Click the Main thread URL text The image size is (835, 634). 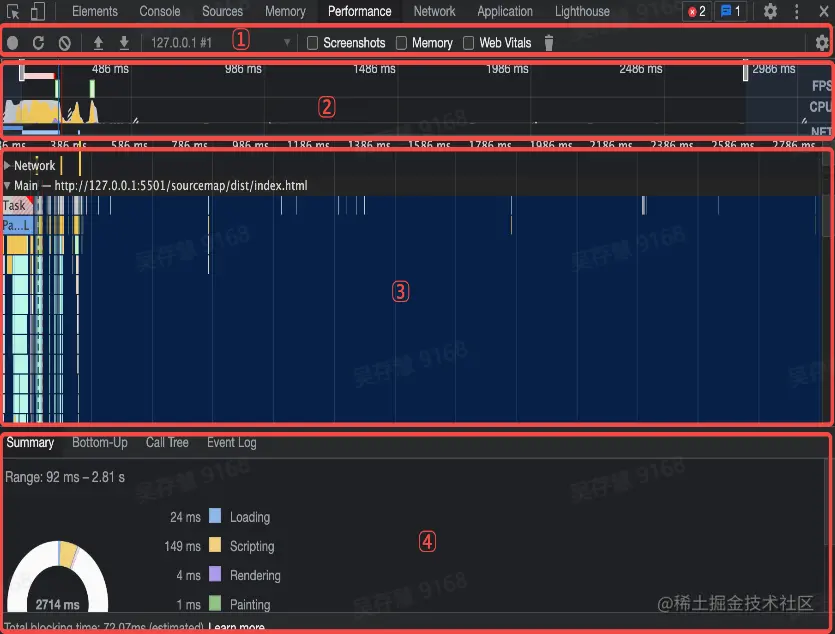tap(181, 186)
